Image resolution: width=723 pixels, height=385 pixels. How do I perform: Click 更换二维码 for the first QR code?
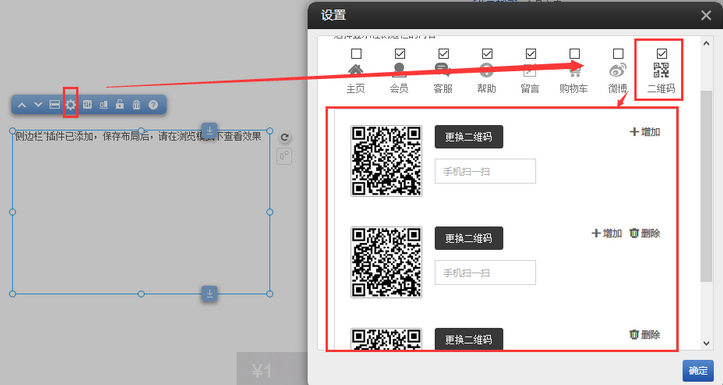click(468, 137)
